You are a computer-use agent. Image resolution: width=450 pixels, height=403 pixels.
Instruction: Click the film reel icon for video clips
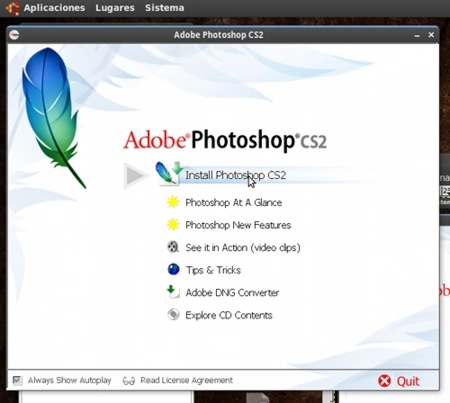pyautogui.click(x=173, y=247)
